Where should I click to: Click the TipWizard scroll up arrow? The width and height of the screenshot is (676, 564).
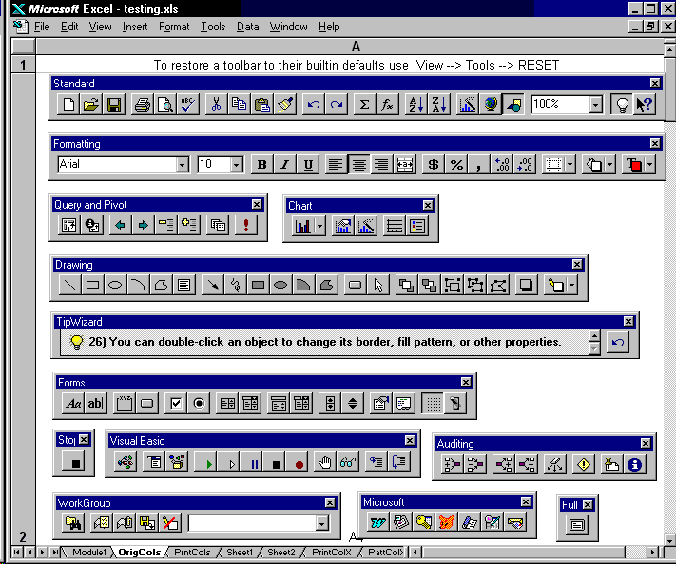[595, 335]
